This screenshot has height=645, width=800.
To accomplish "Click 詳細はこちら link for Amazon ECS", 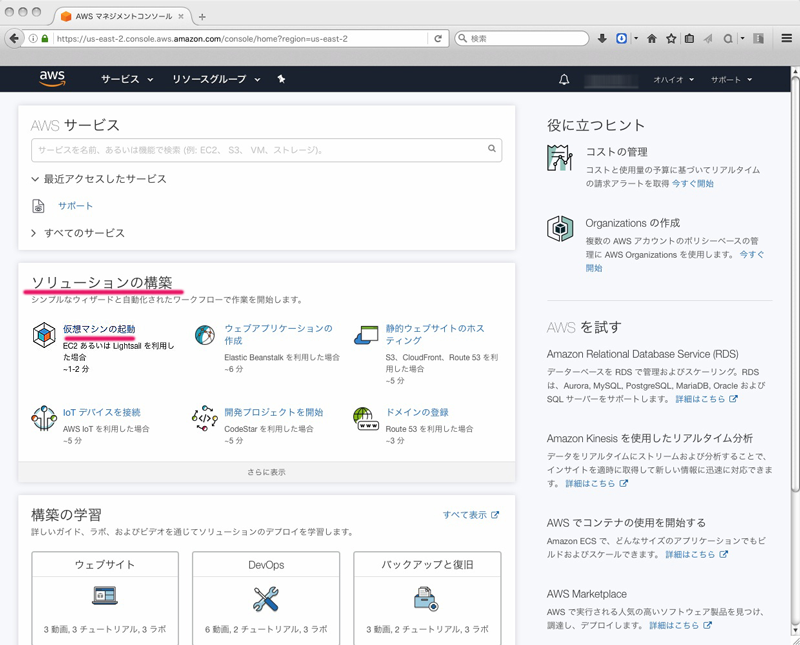I will click(696, 554).
